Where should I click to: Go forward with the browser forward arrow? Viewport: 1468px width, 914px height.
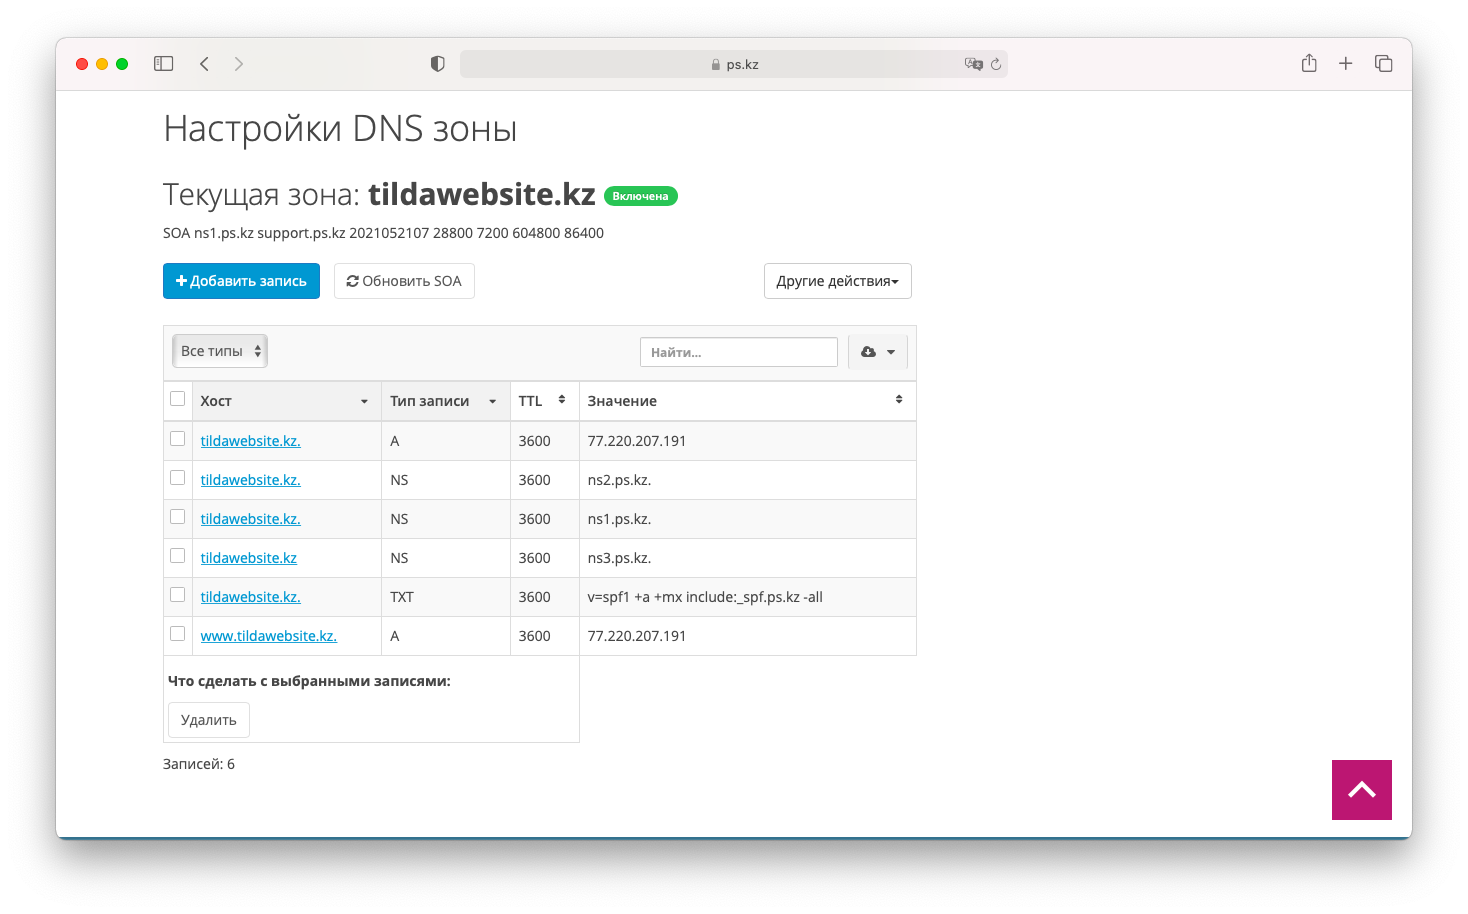coord(238,64)
